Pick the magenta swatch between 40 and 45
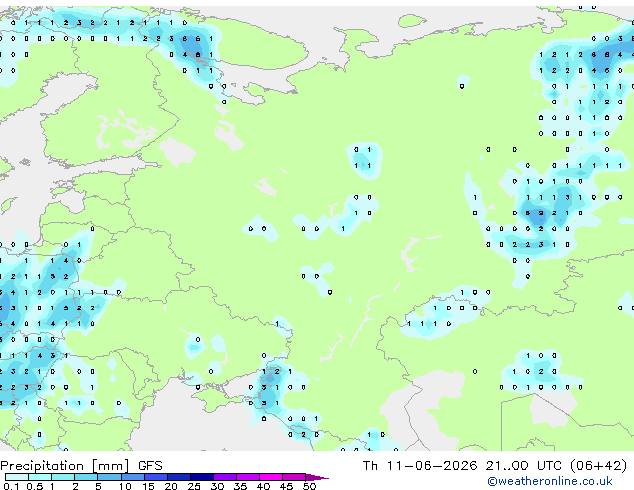634x490 pixels. coord(271,477)
